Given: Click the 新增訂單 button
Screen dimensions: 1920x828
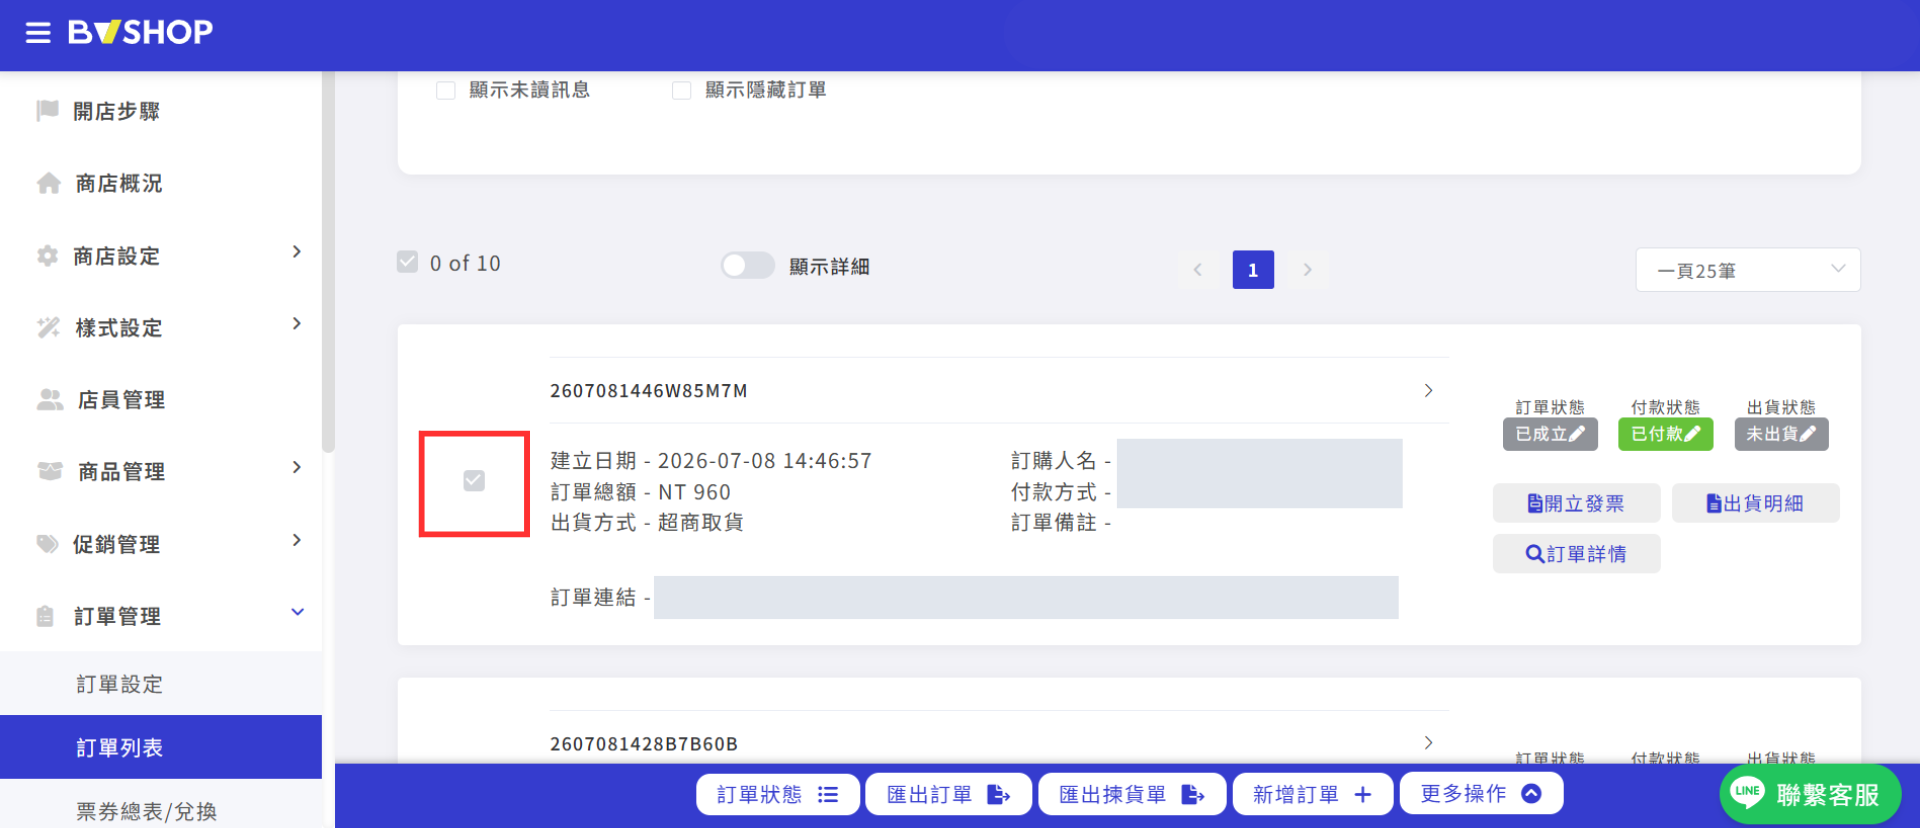Looking at the screenshot, I should [1313, 795].
